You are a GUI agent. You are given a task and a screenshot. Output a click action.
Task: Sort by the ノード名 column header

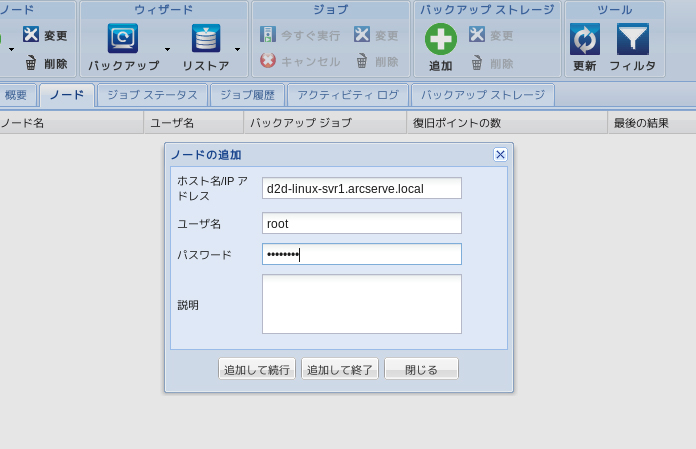(71, 123)
